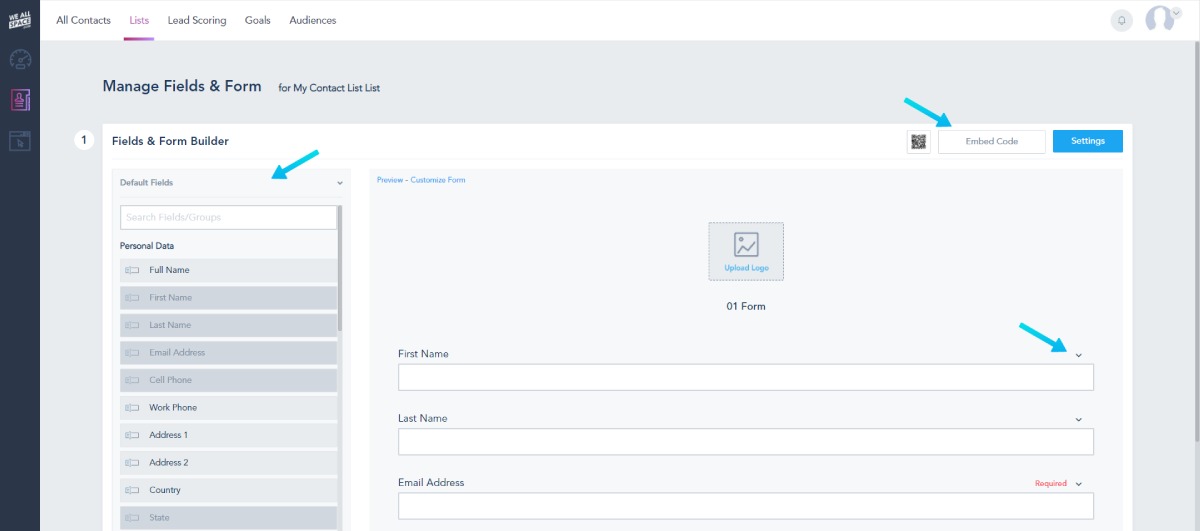
Task: Expand the Default Fields dropdown
Action: point(340,183)
